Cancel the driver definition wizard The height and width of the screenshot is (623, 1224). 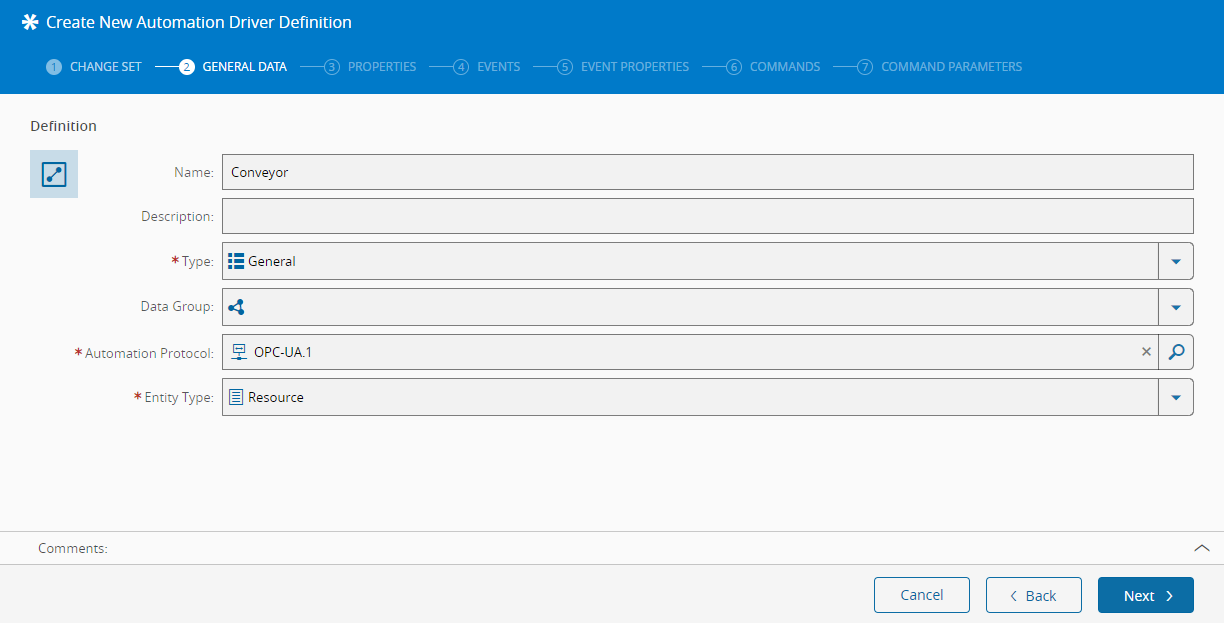[x=921, y=595]
